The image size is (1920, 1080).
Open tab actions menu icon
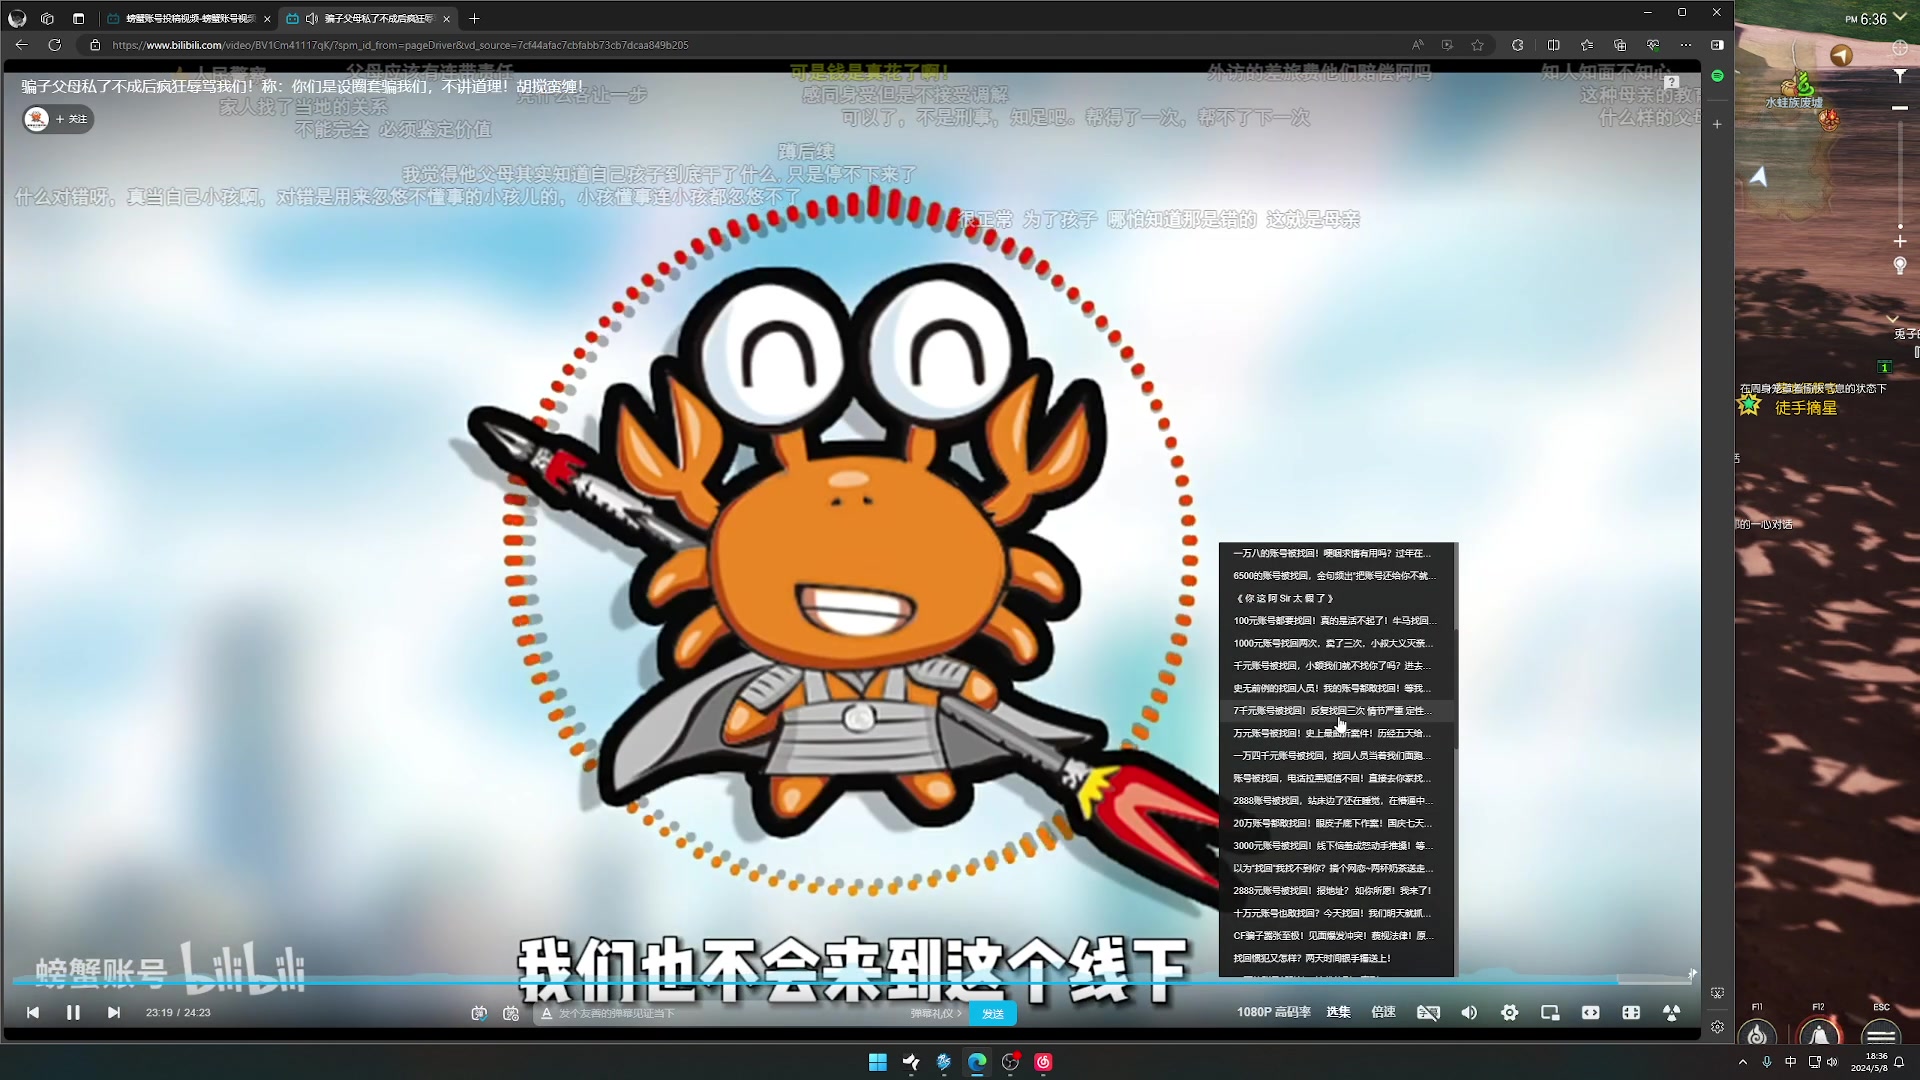pyautogui.click(x=79, y=18)
